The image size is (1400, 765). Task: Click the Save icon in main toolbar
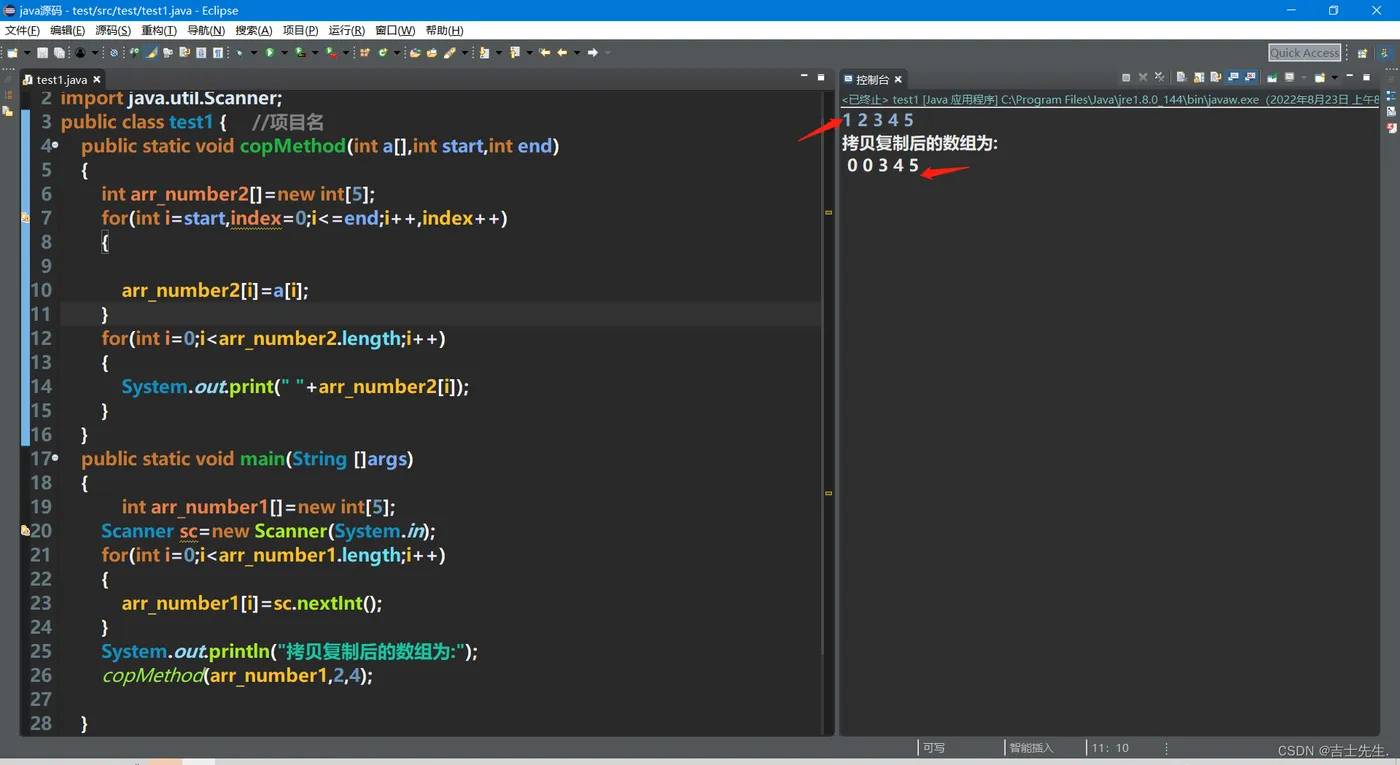click(x=42, y=52)
